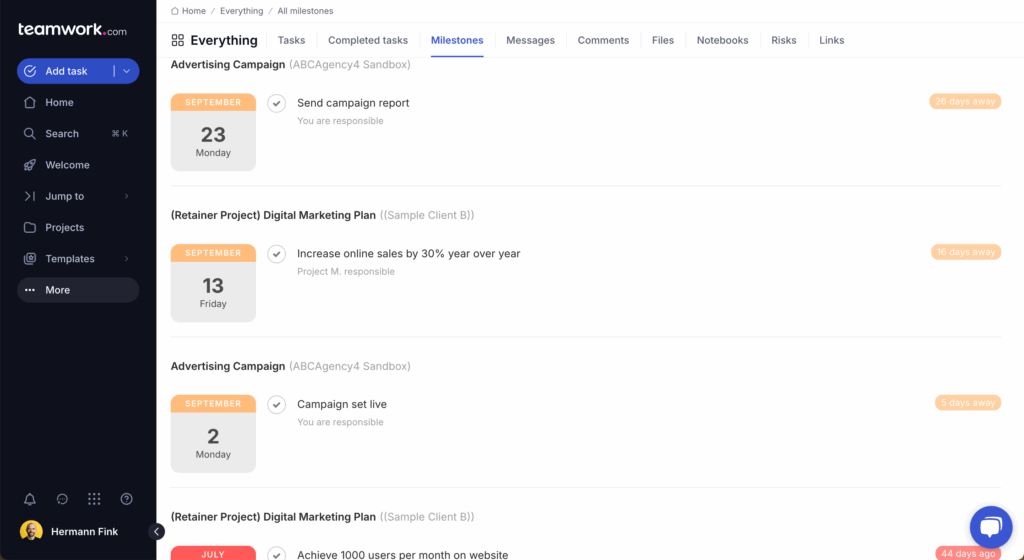Expand the Templates chevron
The image size is (1024, 560).
(x=127, y=259)
